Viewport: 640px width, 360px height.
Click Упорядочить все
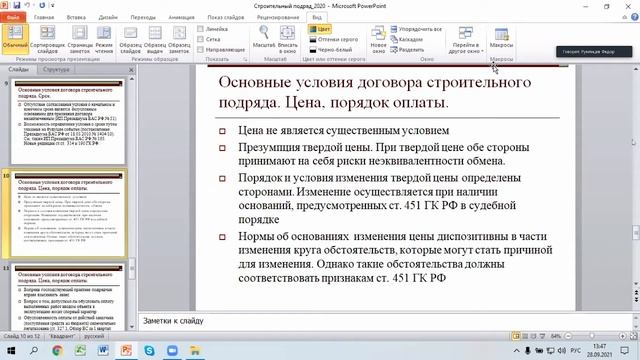click(x=416, y=29)
